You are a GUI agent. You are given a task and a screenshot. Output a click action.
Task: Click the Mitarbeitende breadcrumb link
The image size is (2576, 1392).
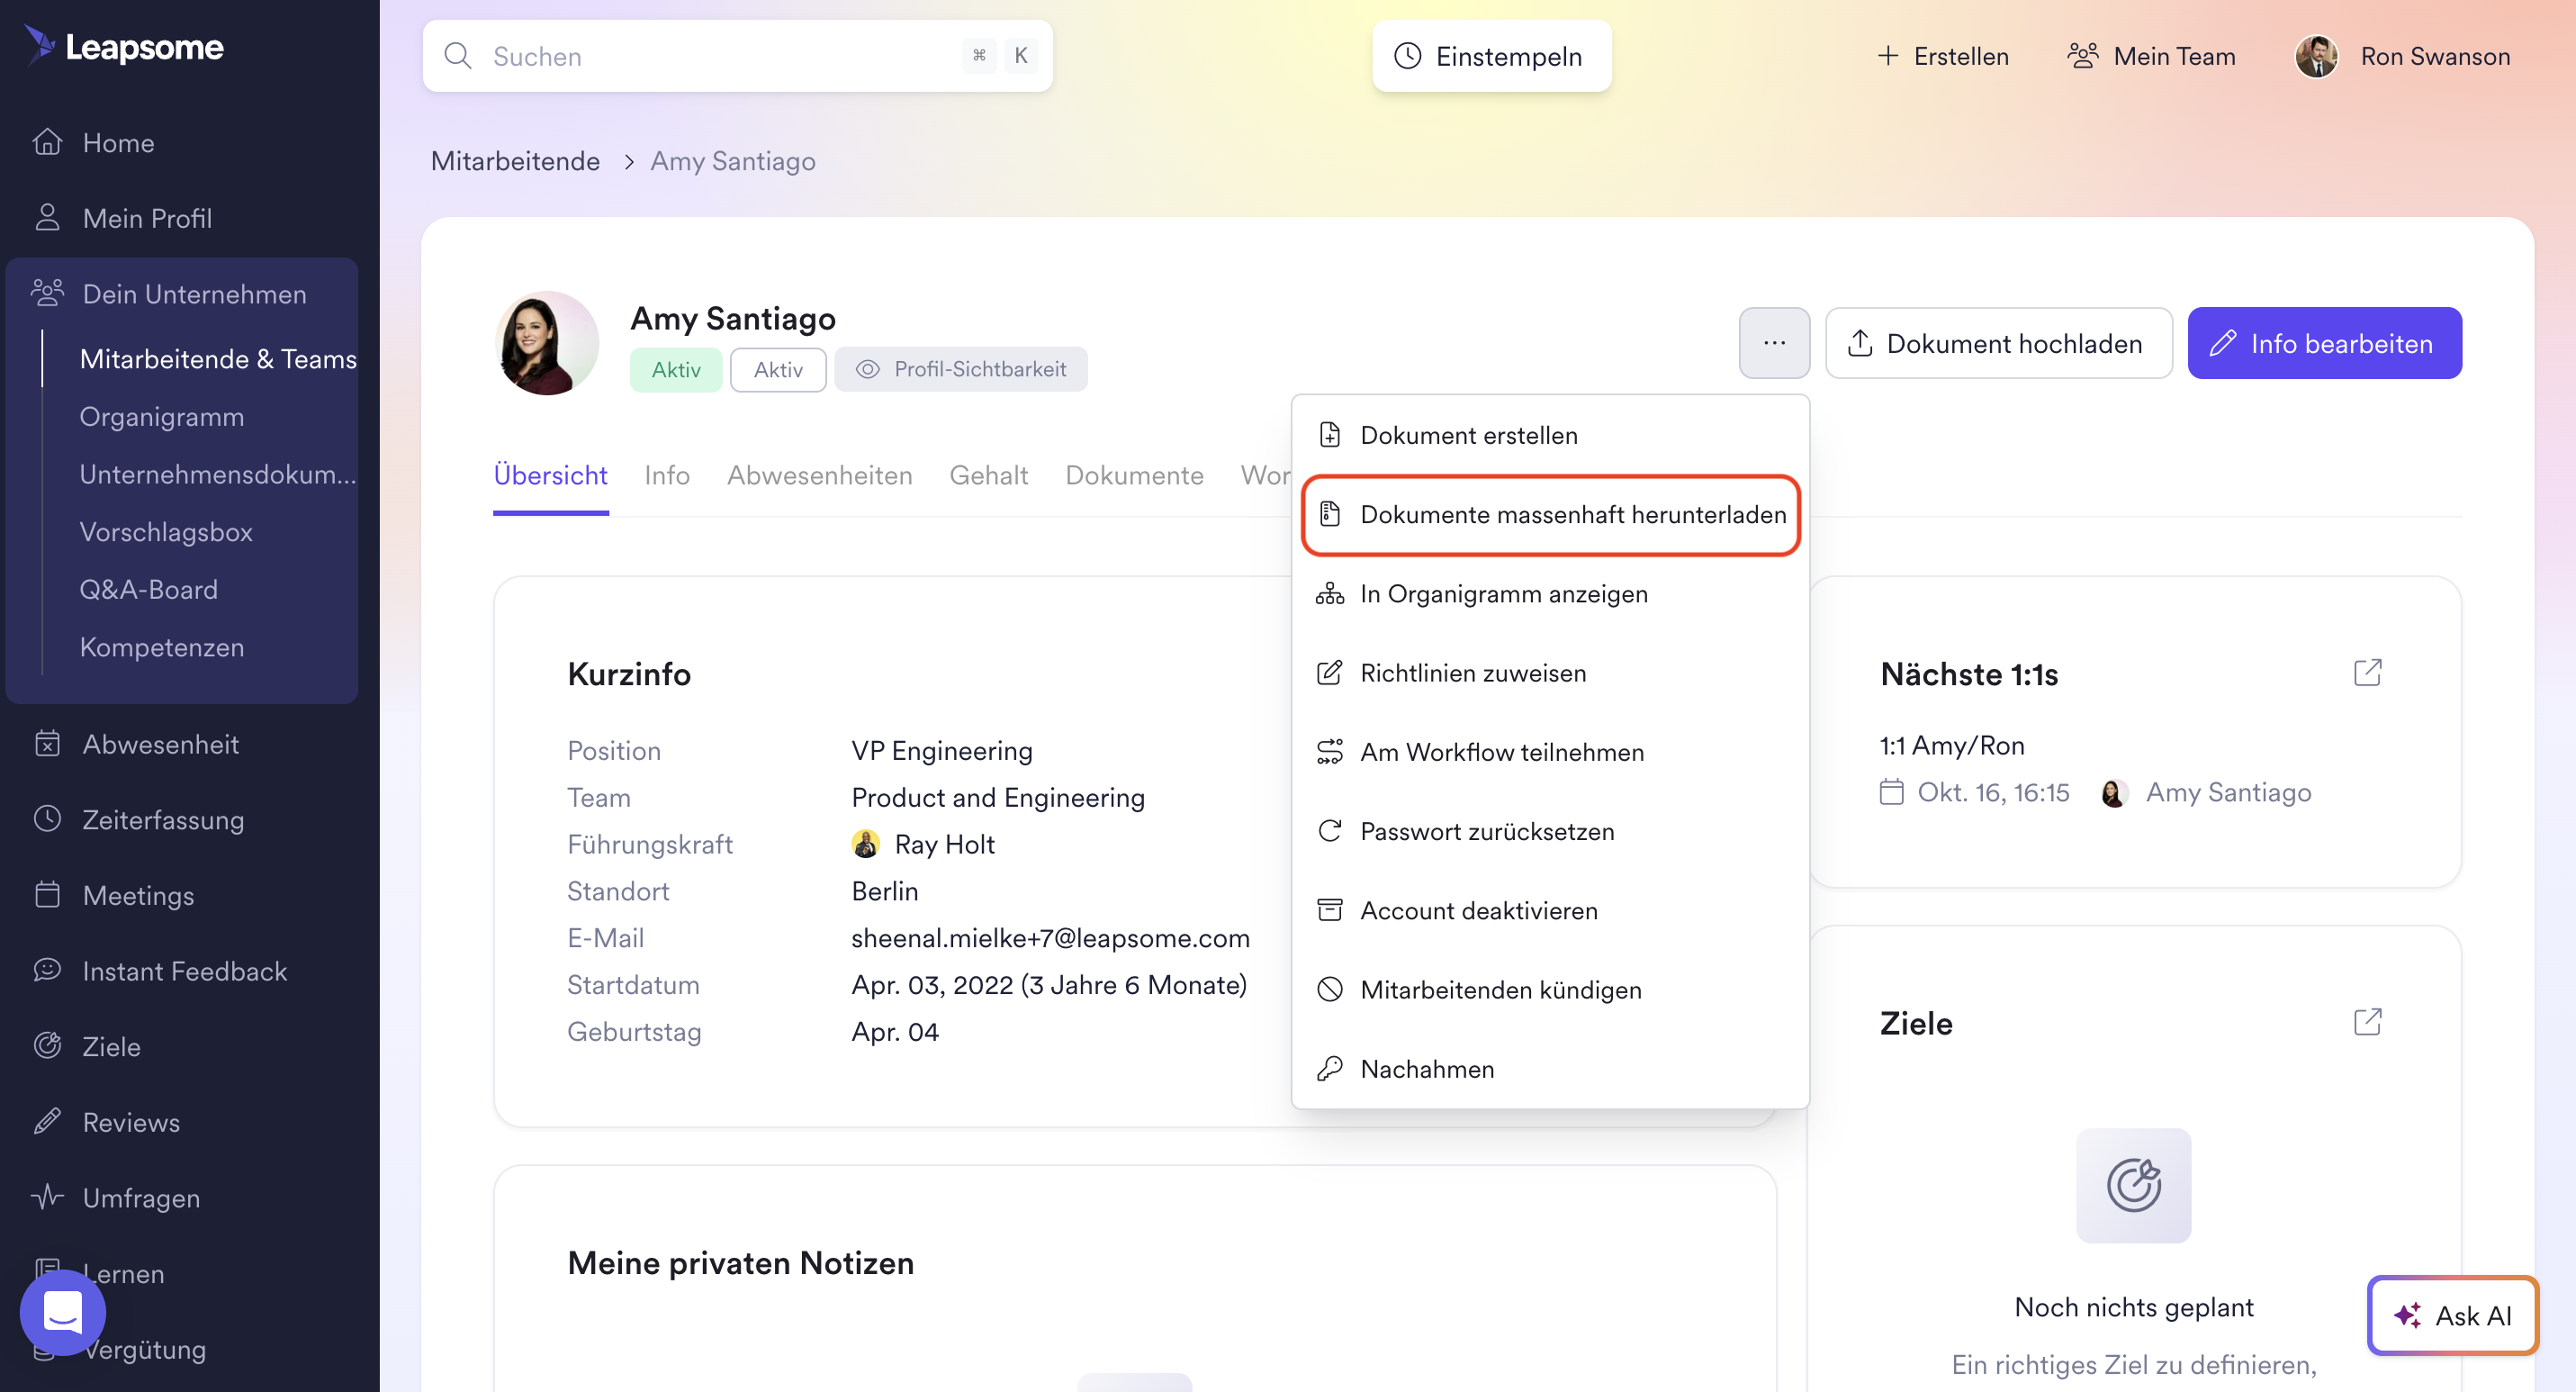515,161
